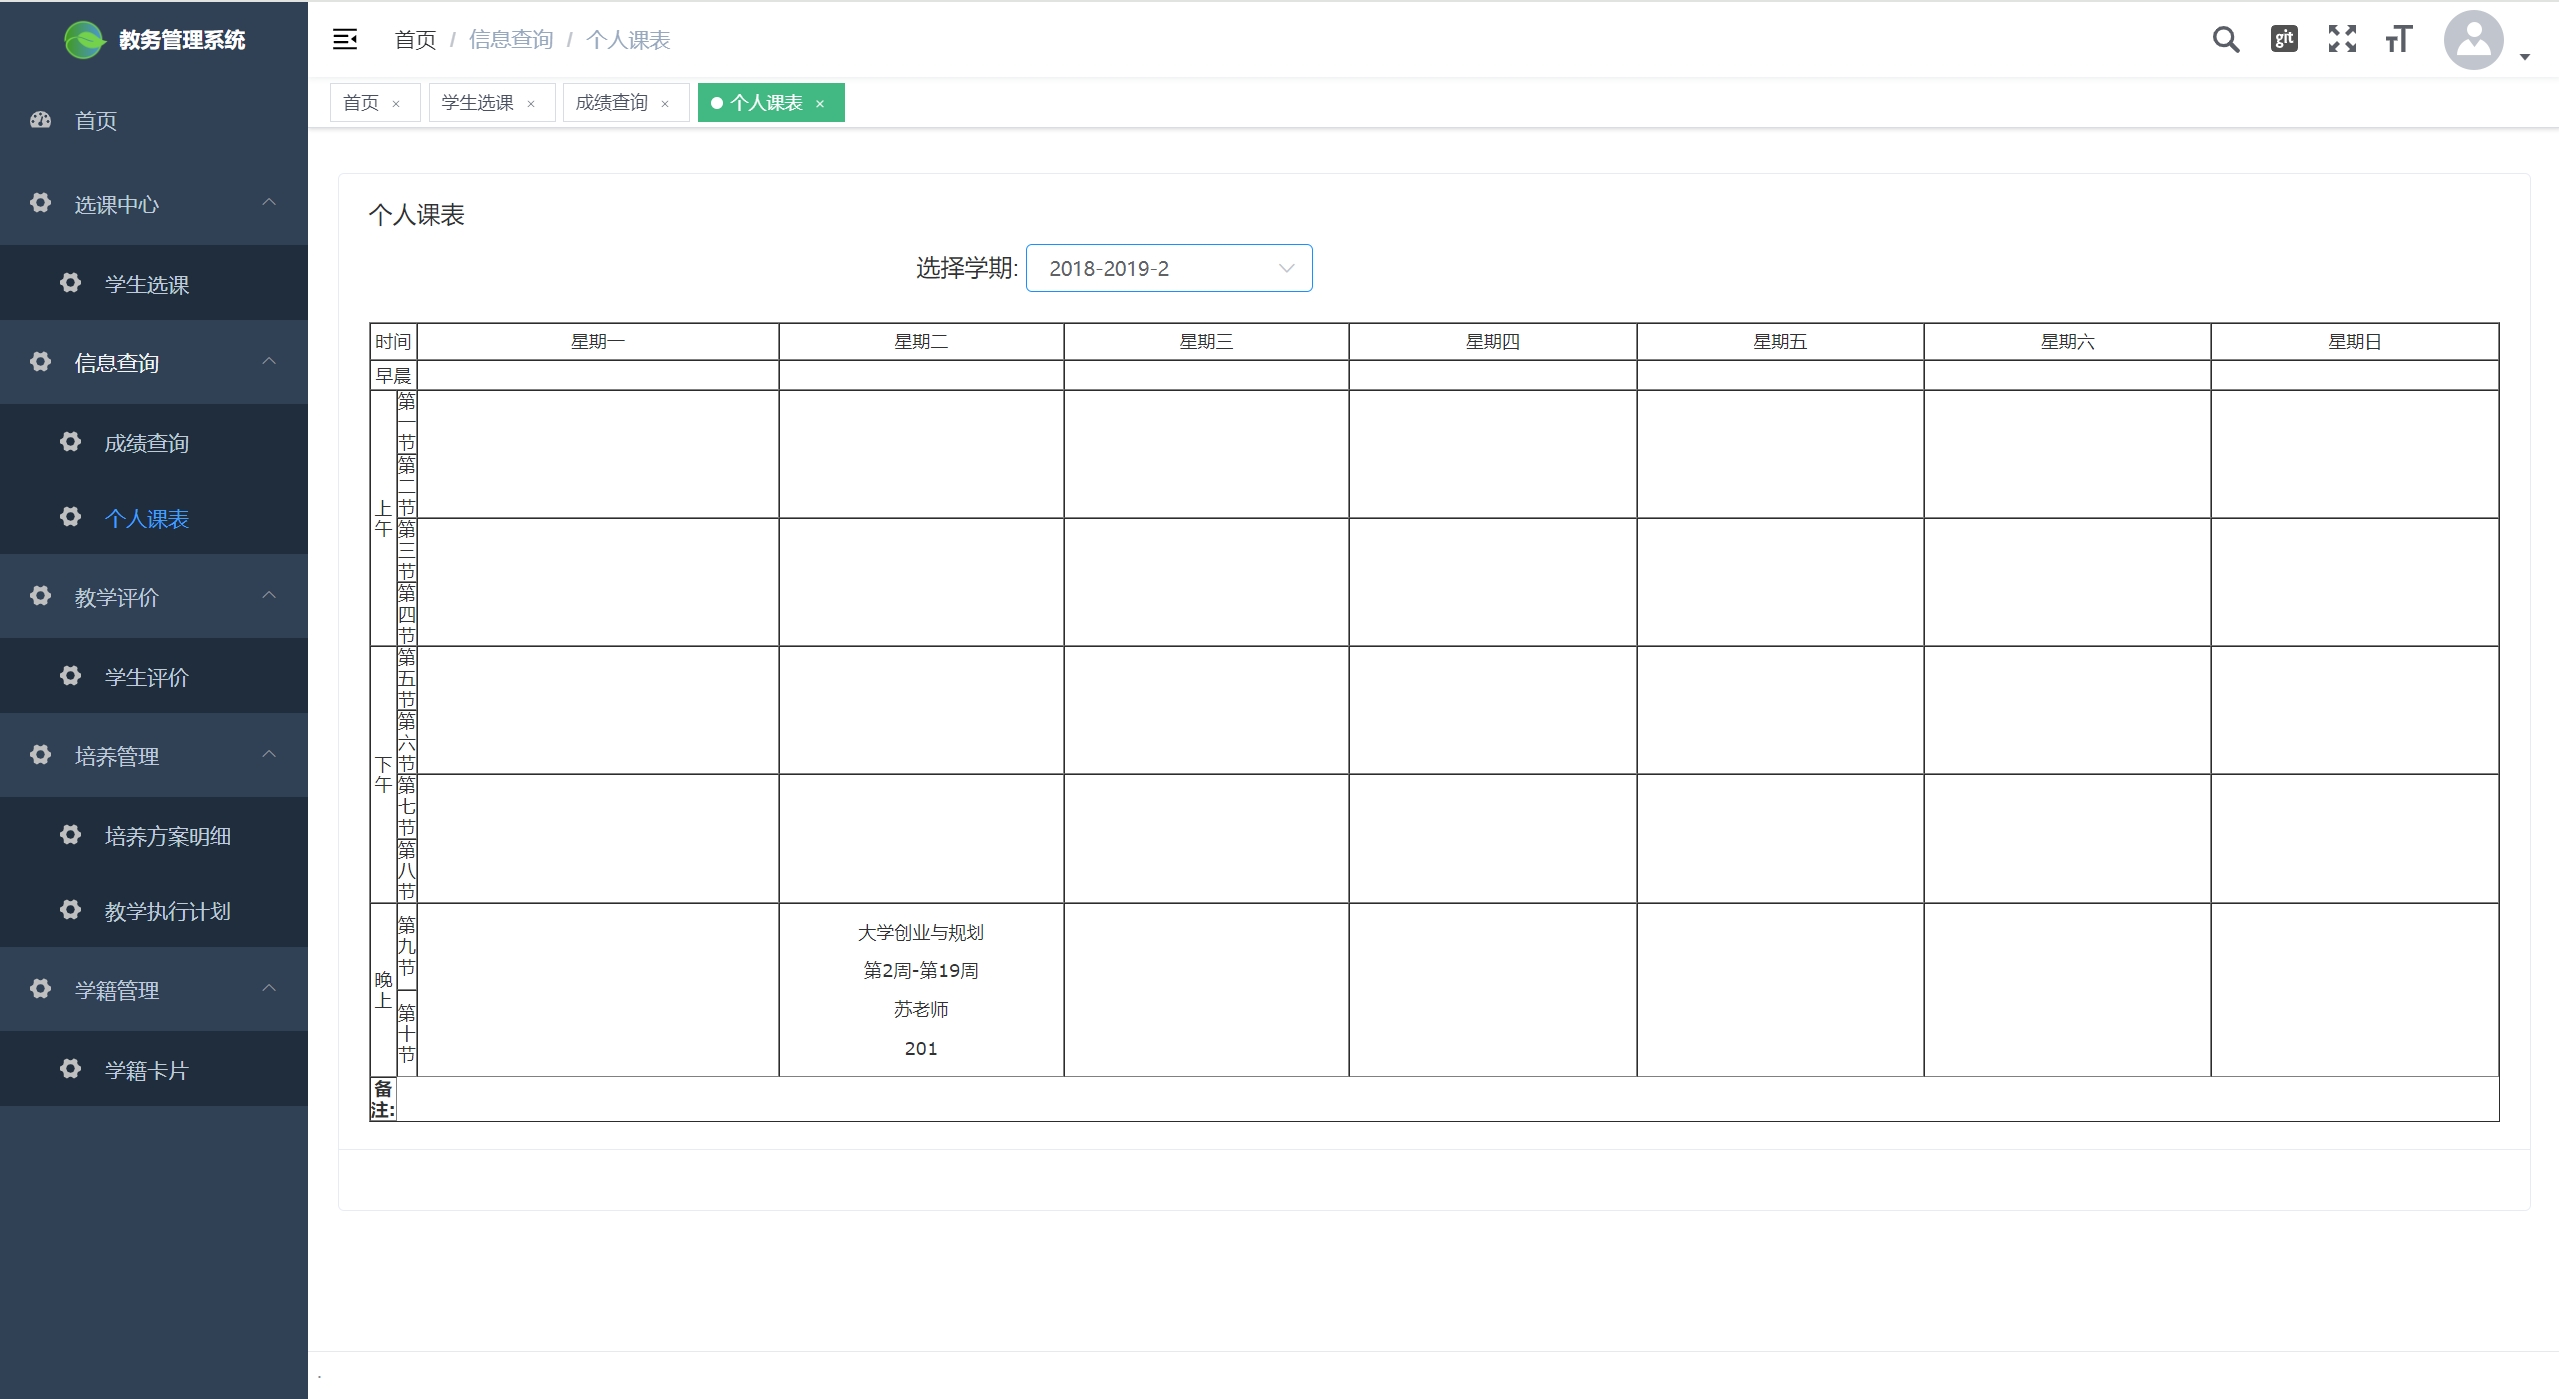
Task: Open 学生评价 in the sidebar
Action: [x=146, y=677]
